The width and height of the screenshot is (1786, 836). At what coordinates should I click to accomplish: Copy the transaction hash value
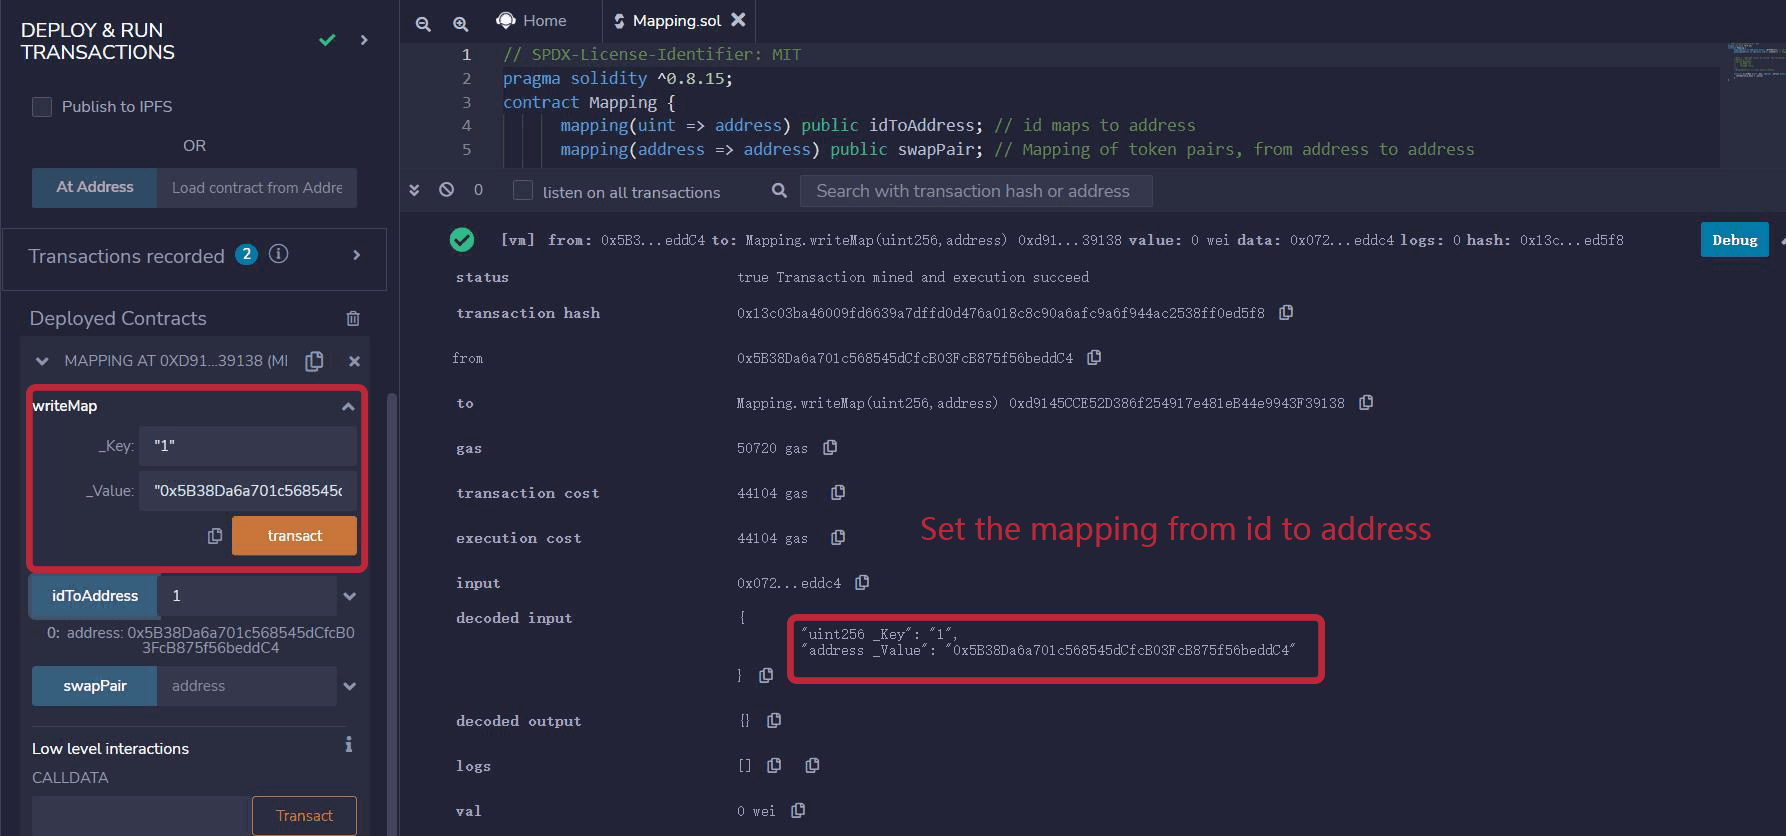pyautogui.click(x=1286, y=313)
